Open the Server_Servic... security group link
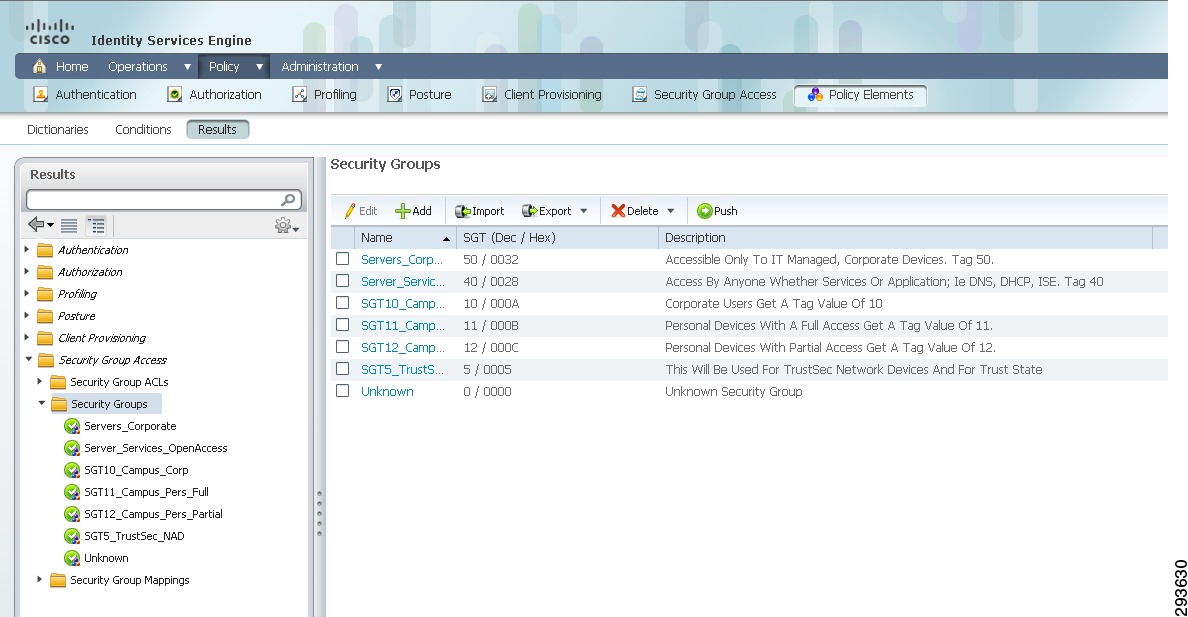 402,281
